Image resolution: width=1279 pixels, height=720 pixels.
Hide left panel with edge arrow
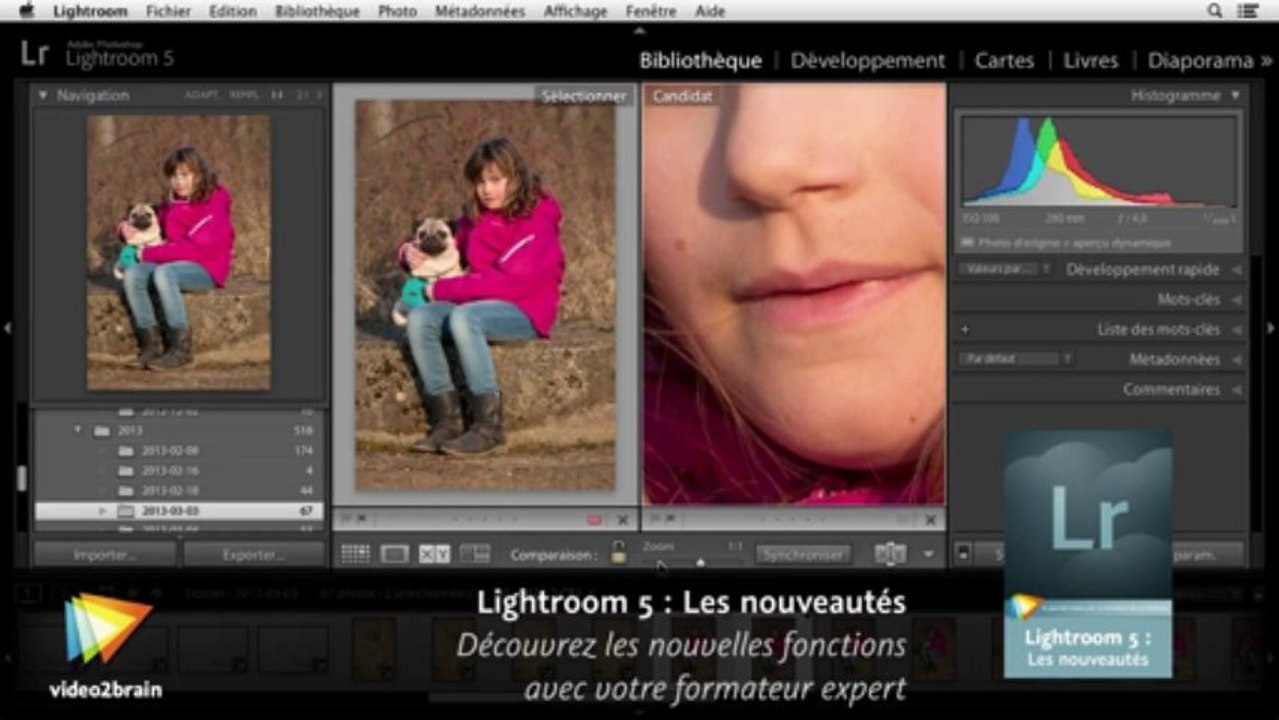click(x=8, y=327)
